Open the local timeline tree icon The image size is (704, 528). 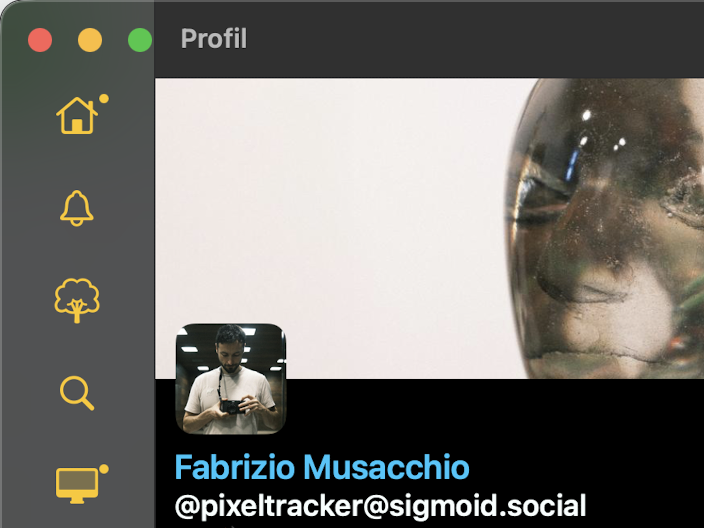tap(77, 300)
